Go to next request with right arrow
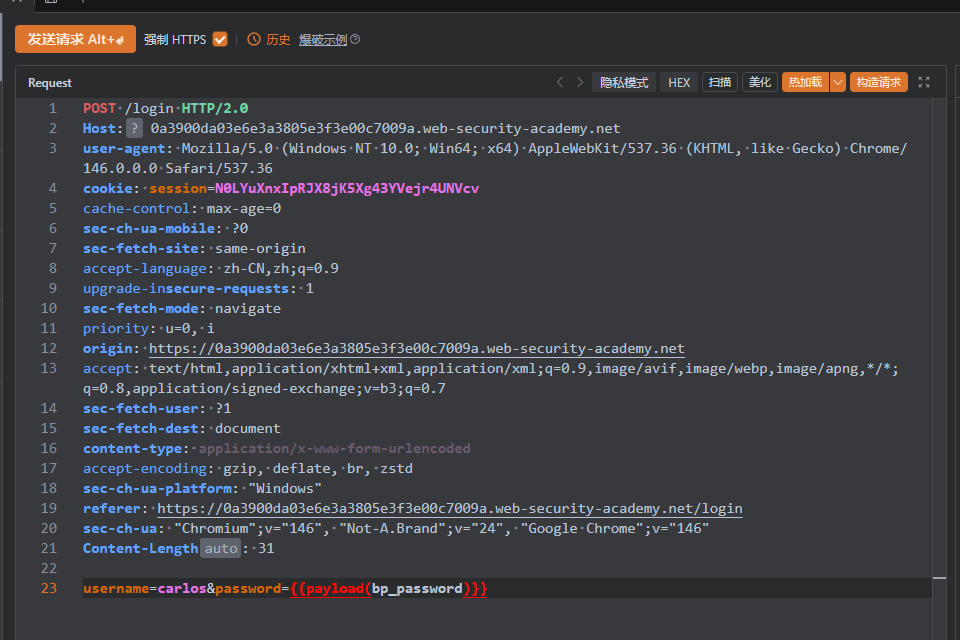960x640 pixels. (x=580, y=83)
